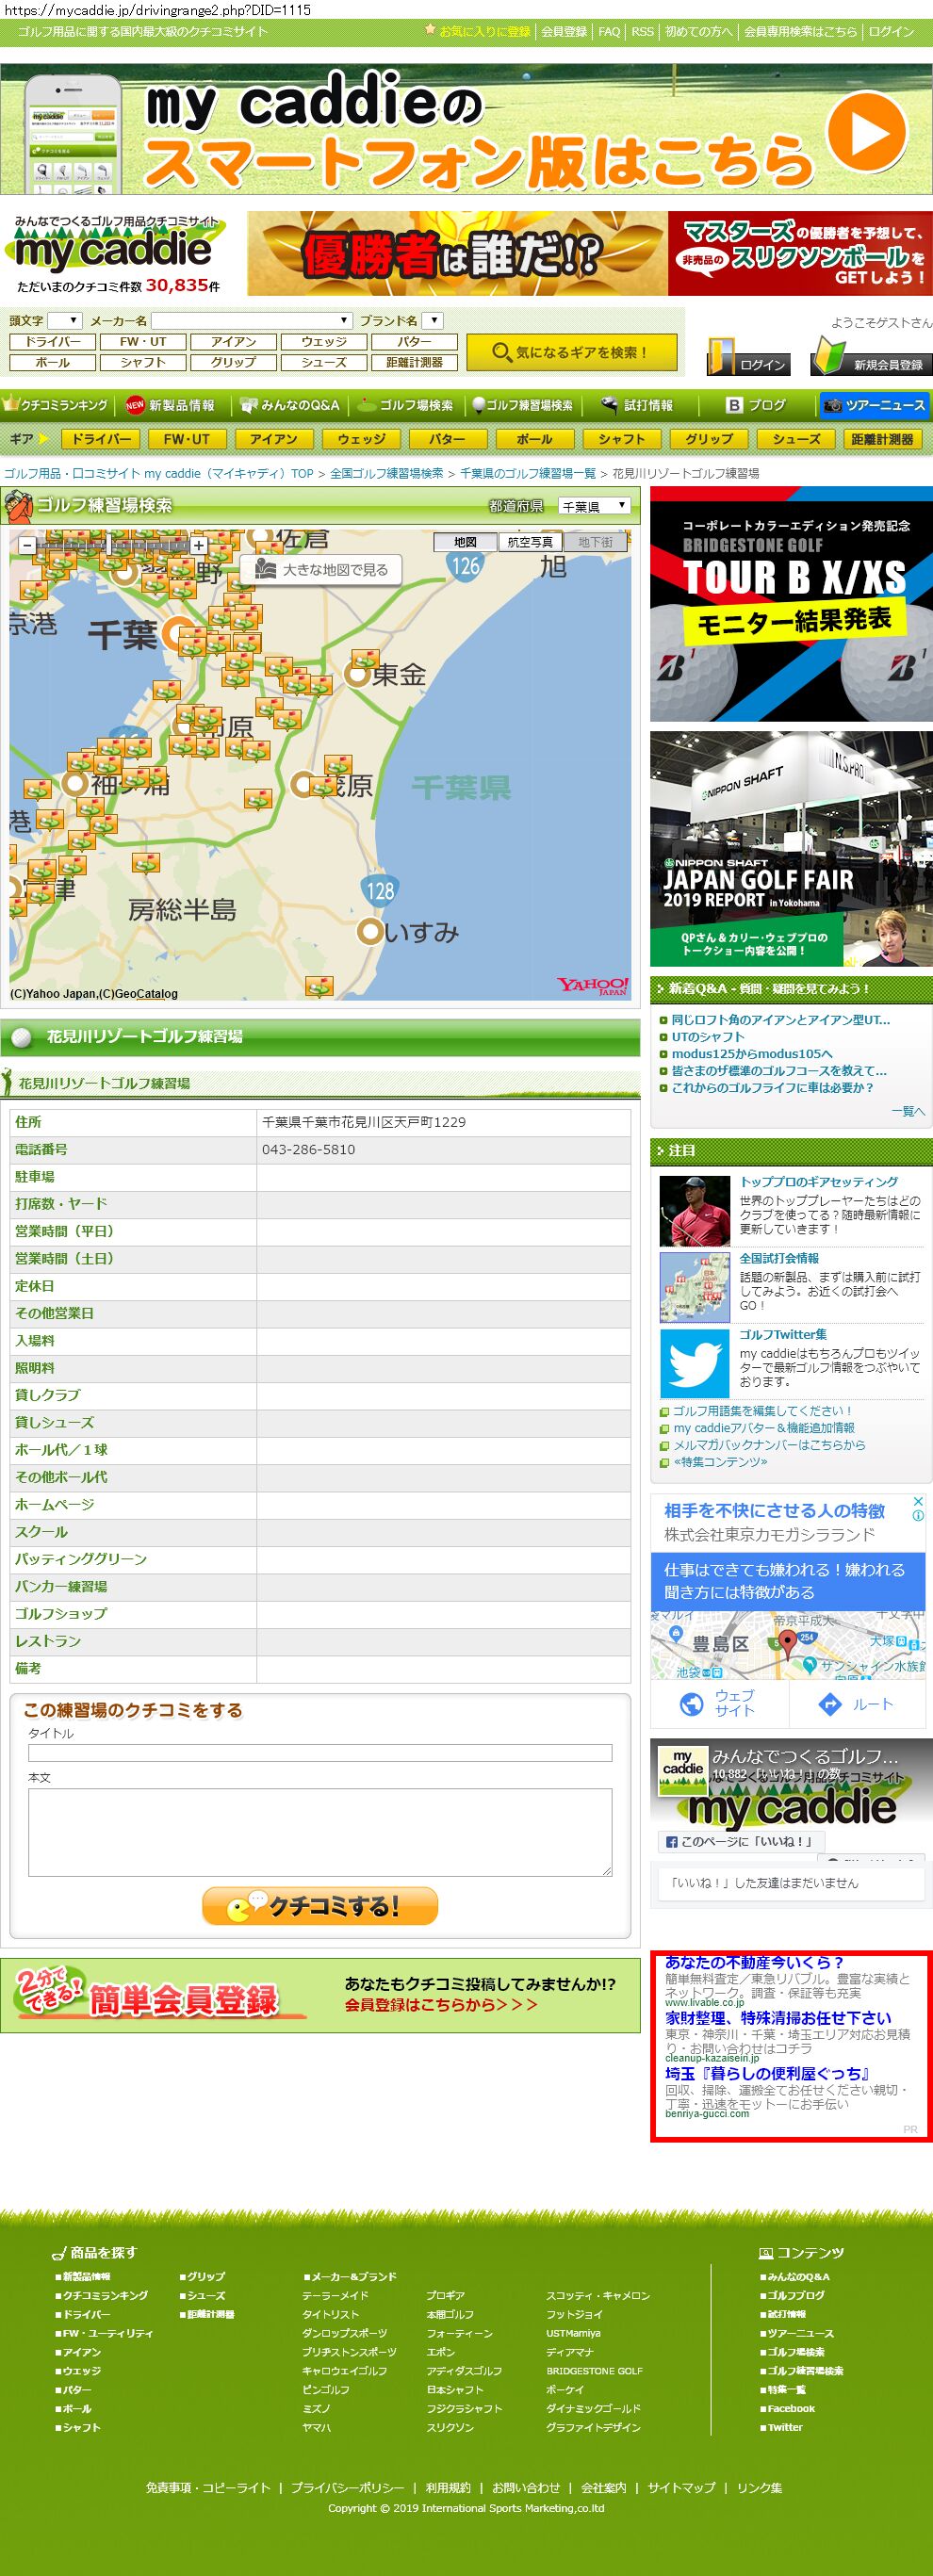The height and width of the screenshot is (2576, 933).
Task: Switch map to 地図 view
Action: click(x=465, y=541)
